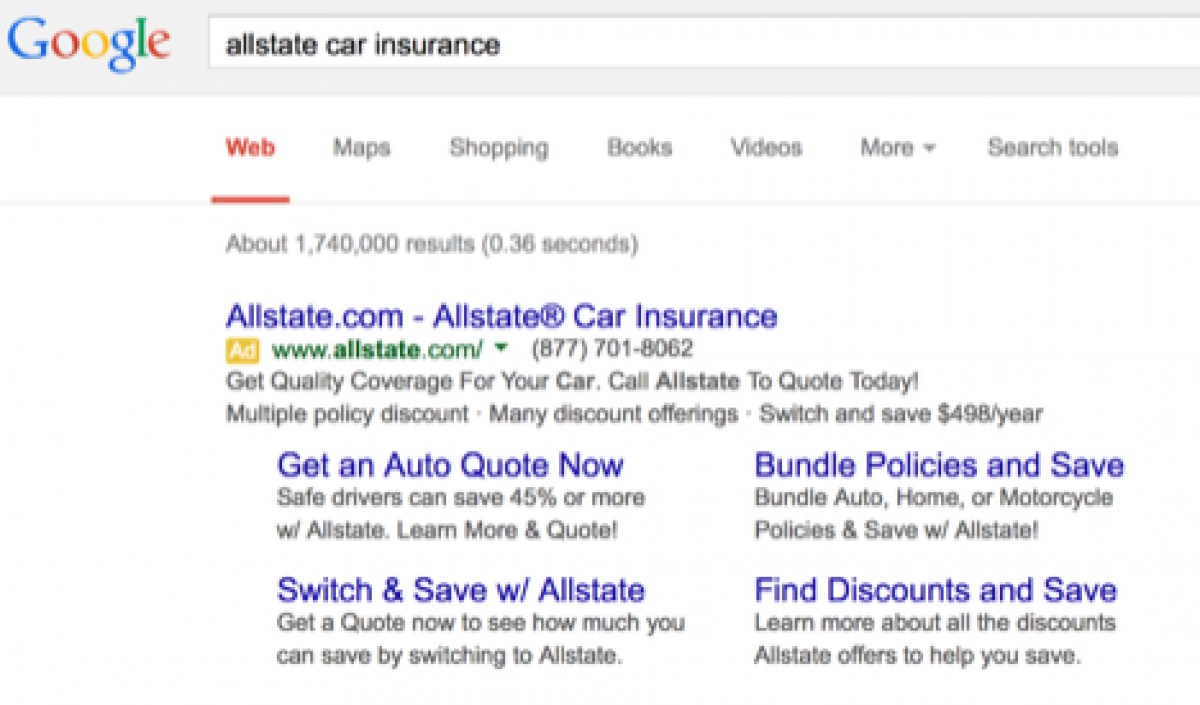The image size is (1200, 705).
Task: Open Bundle Policies and Save sitelink
Action: click(x=939, y=465)
